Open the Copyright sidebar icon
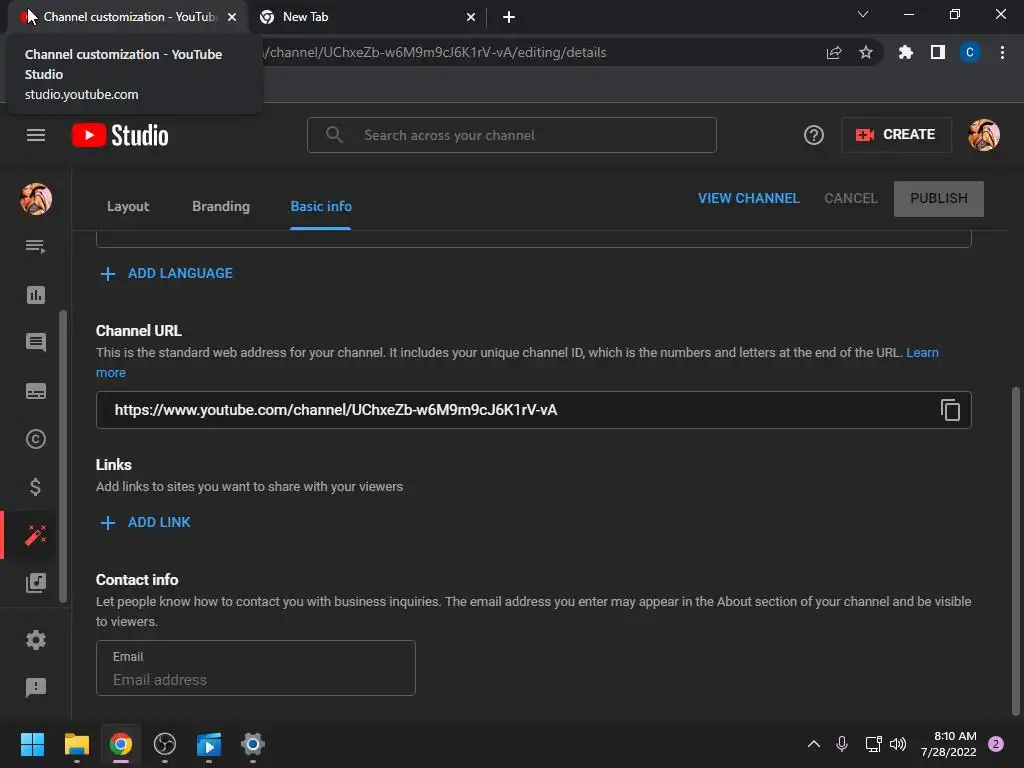 point(36,439)
